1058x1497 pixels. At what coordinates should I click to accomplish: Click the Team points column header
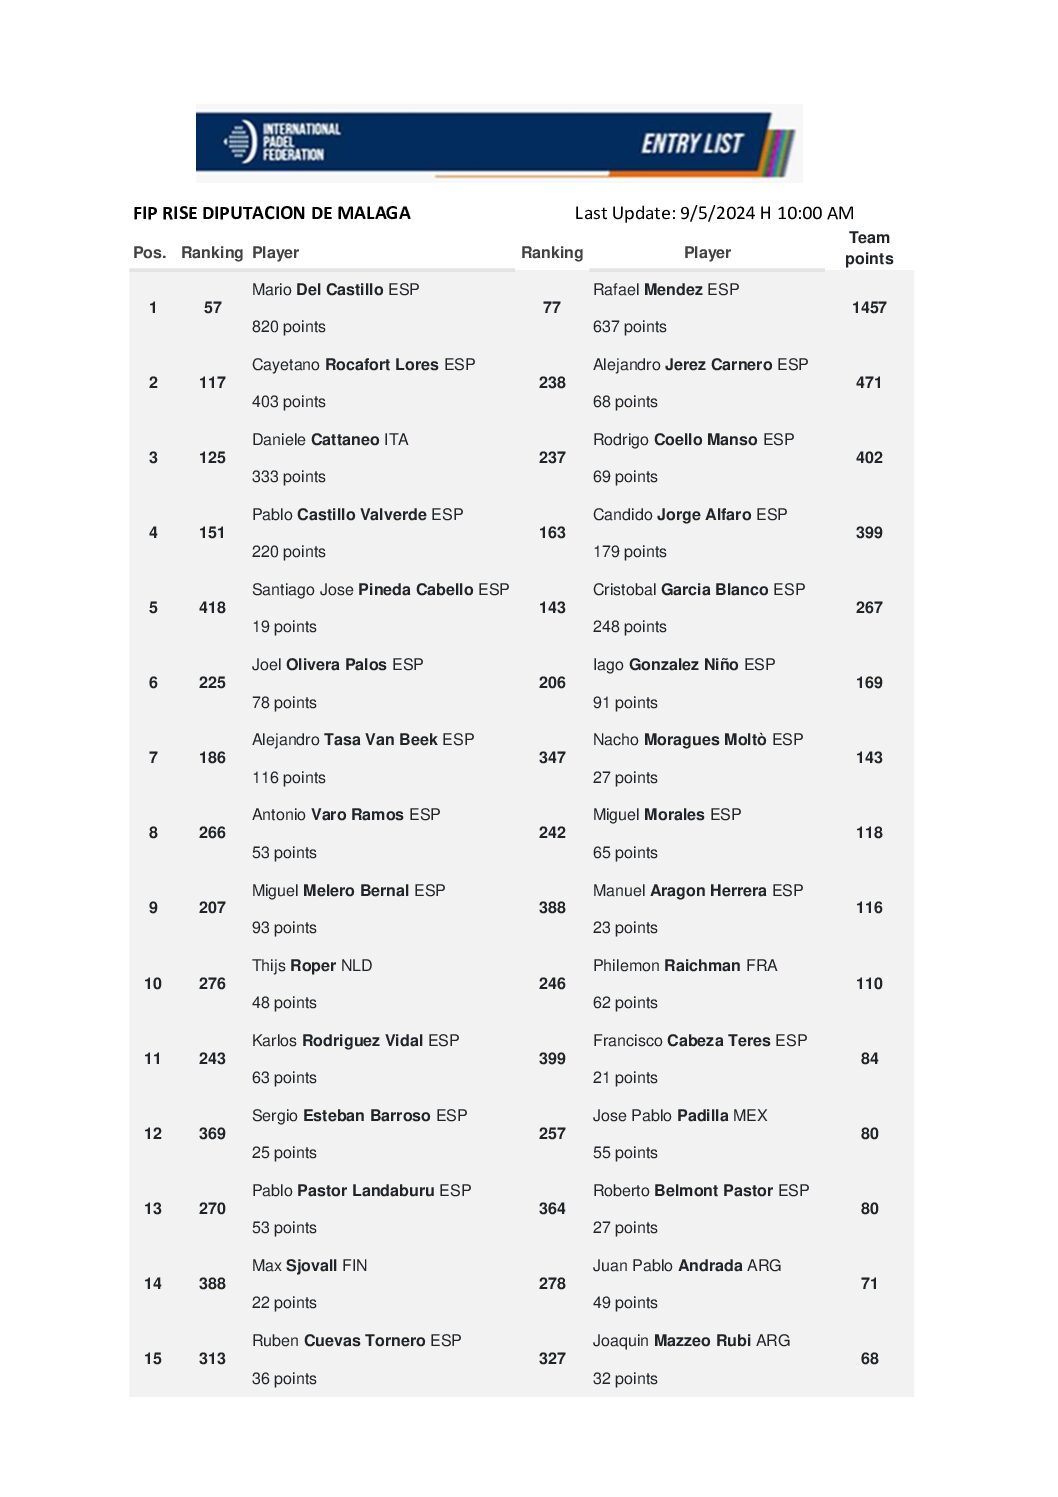pos(869,248)
